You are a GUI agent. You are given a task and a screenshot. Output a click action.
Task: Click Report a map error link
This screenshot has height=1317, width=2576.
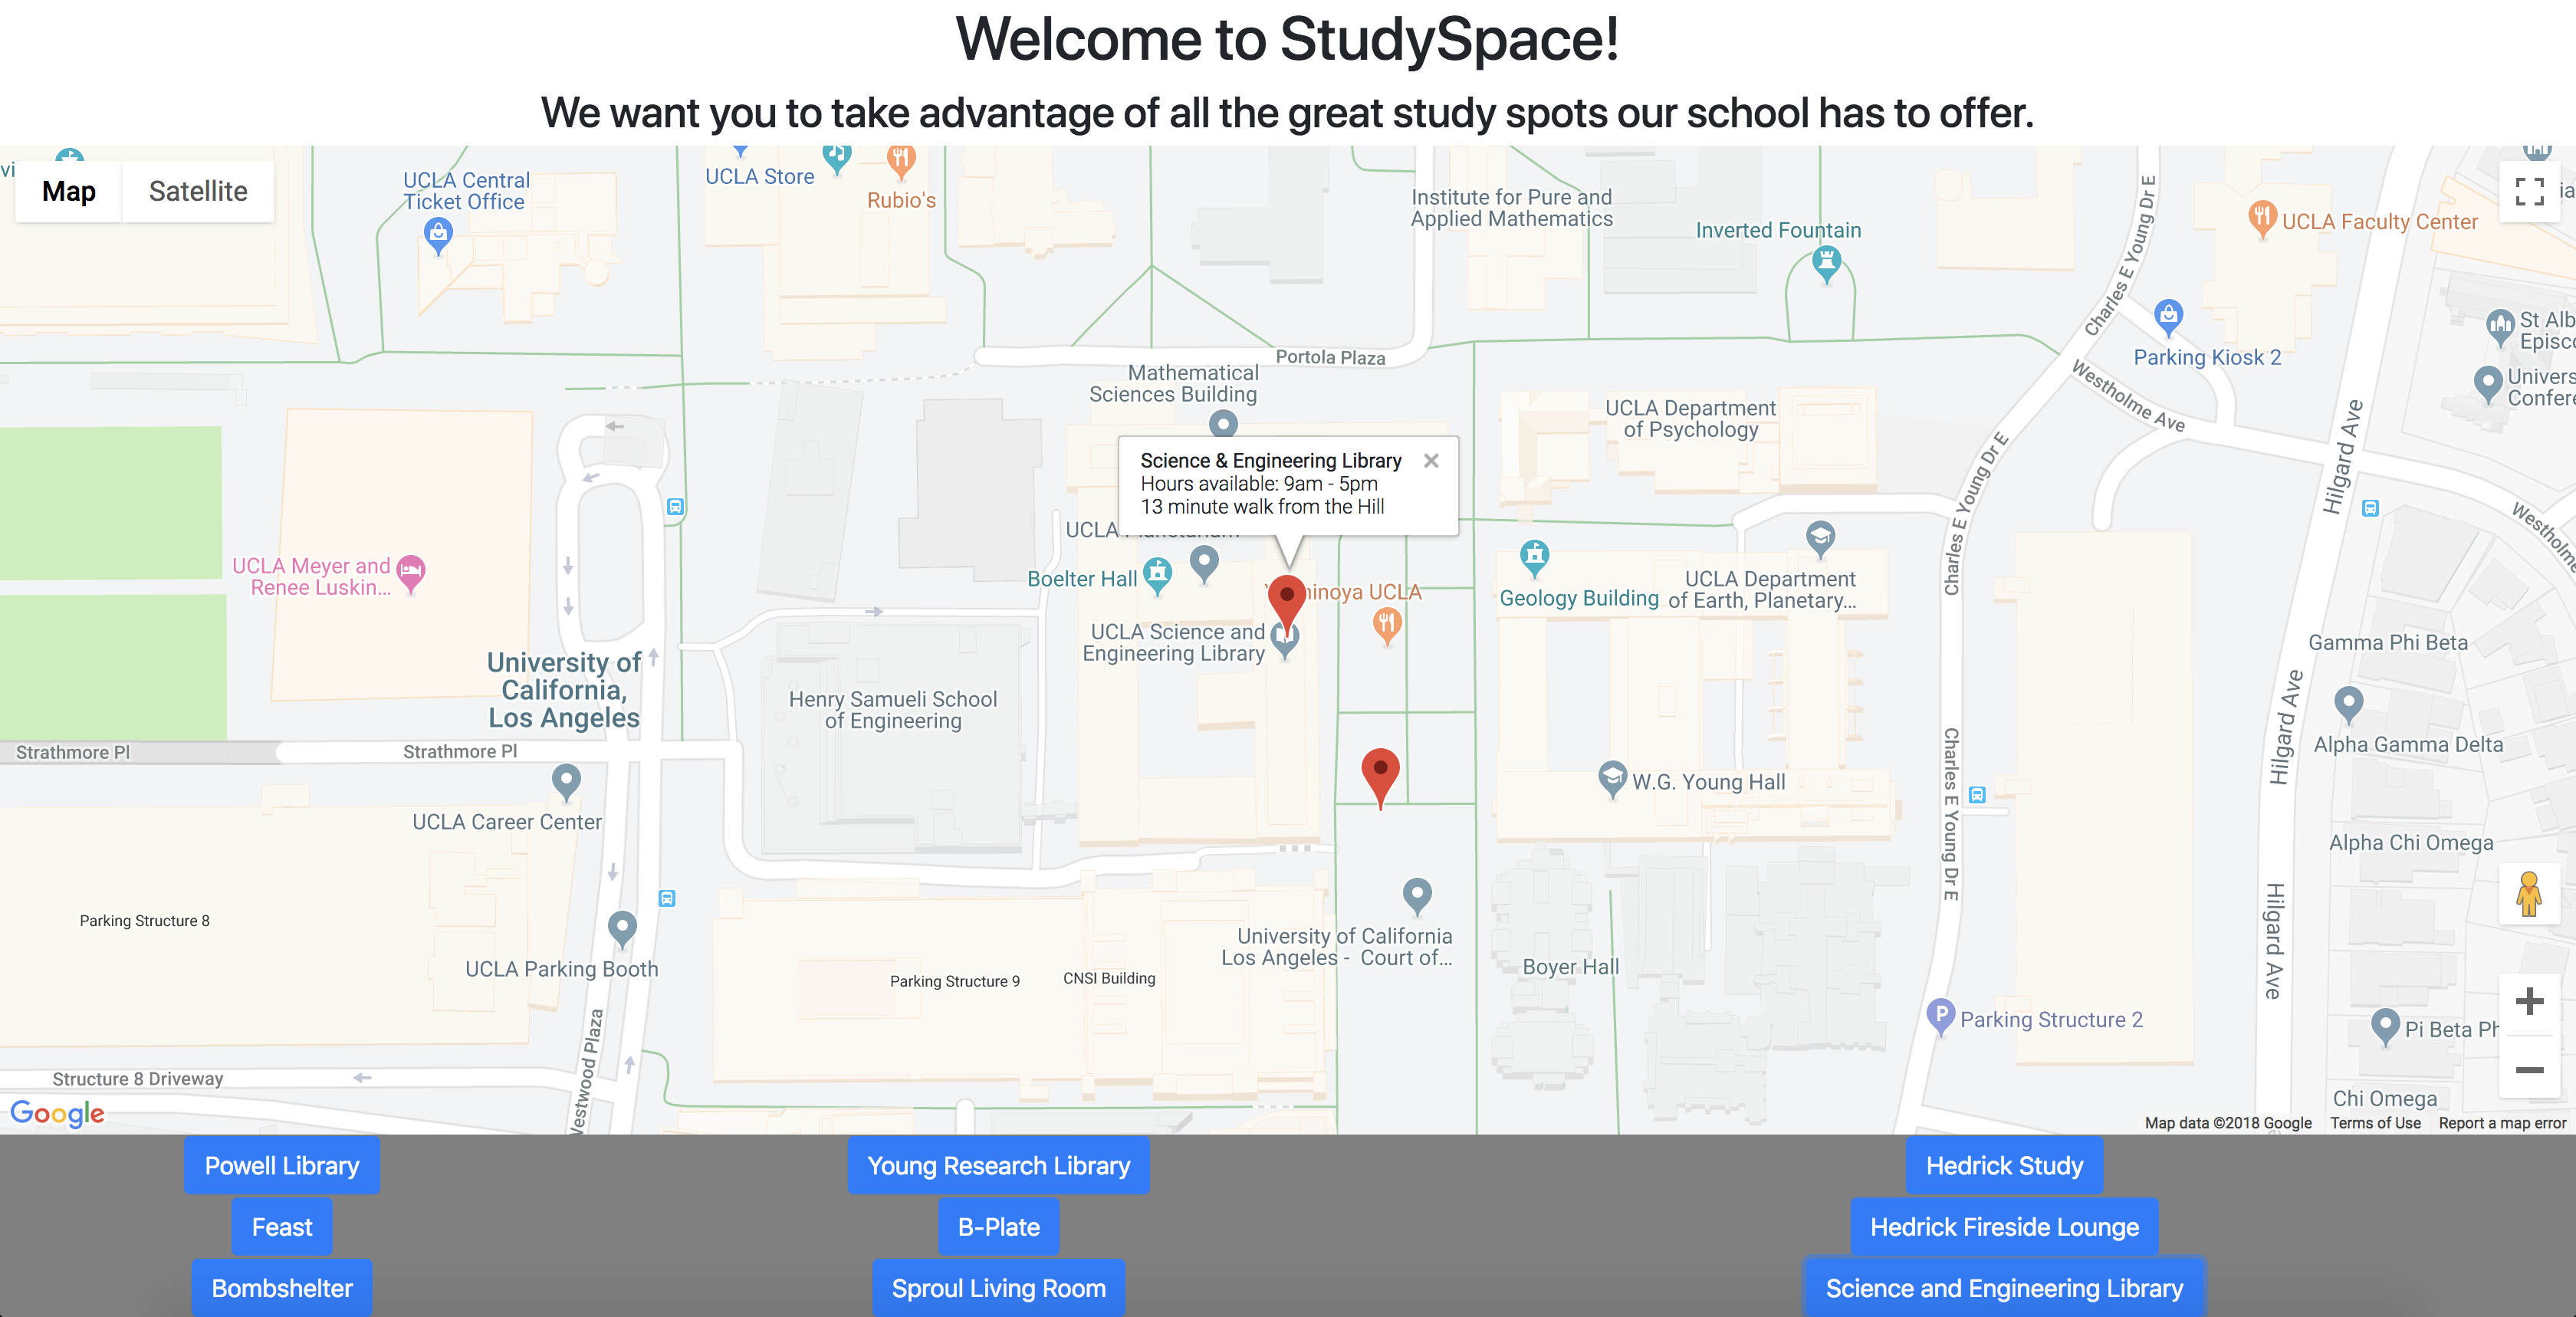[2503, 1123]
